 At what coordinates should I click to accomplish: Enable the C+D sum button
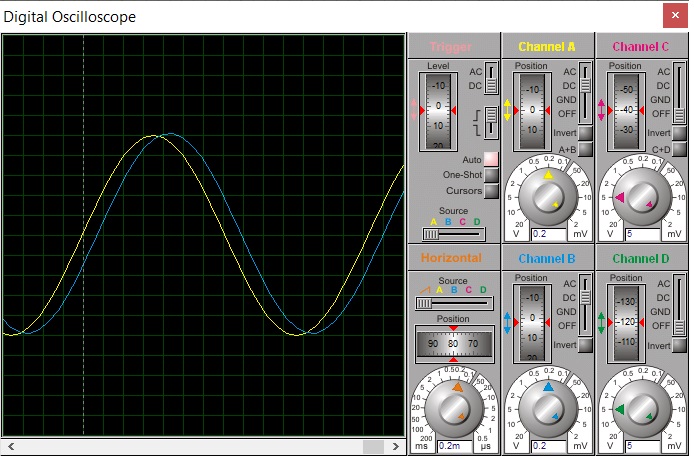[x=677, y=149]
